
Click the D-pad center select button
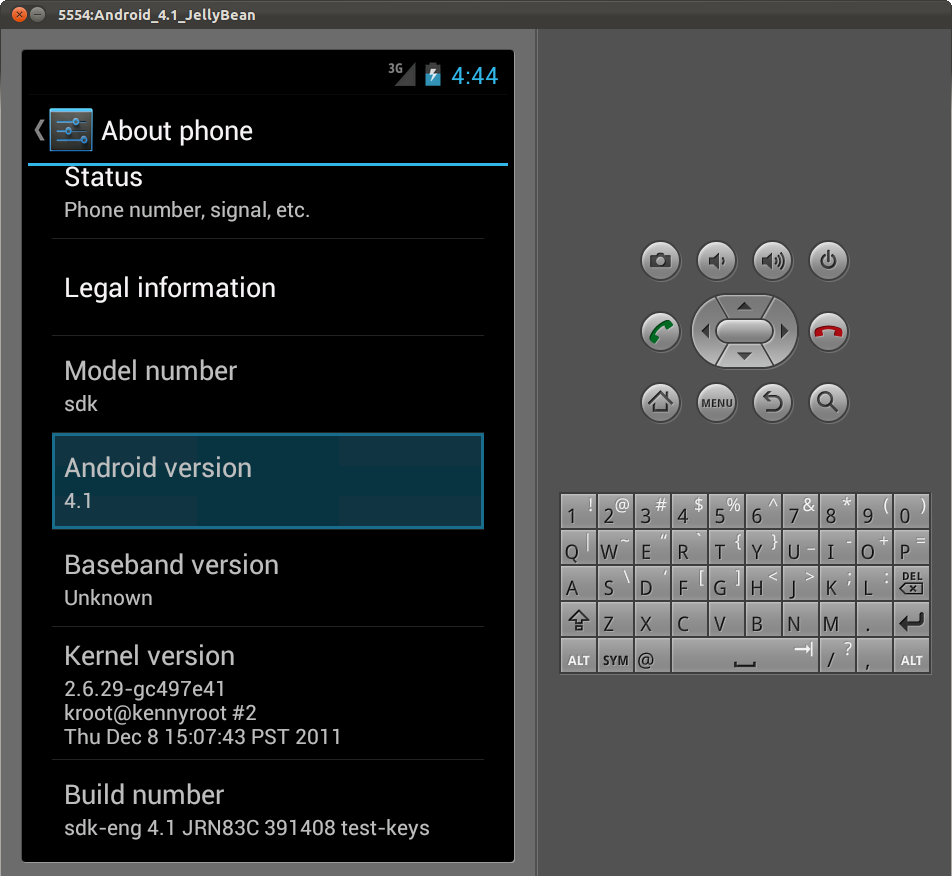click(x=744, y=331)
